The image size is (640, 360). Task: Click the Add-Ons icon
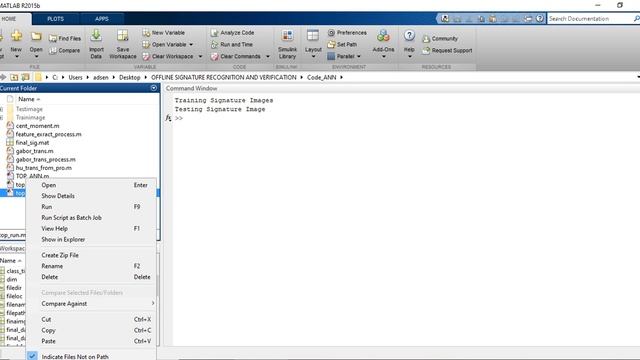pos(383,36)
